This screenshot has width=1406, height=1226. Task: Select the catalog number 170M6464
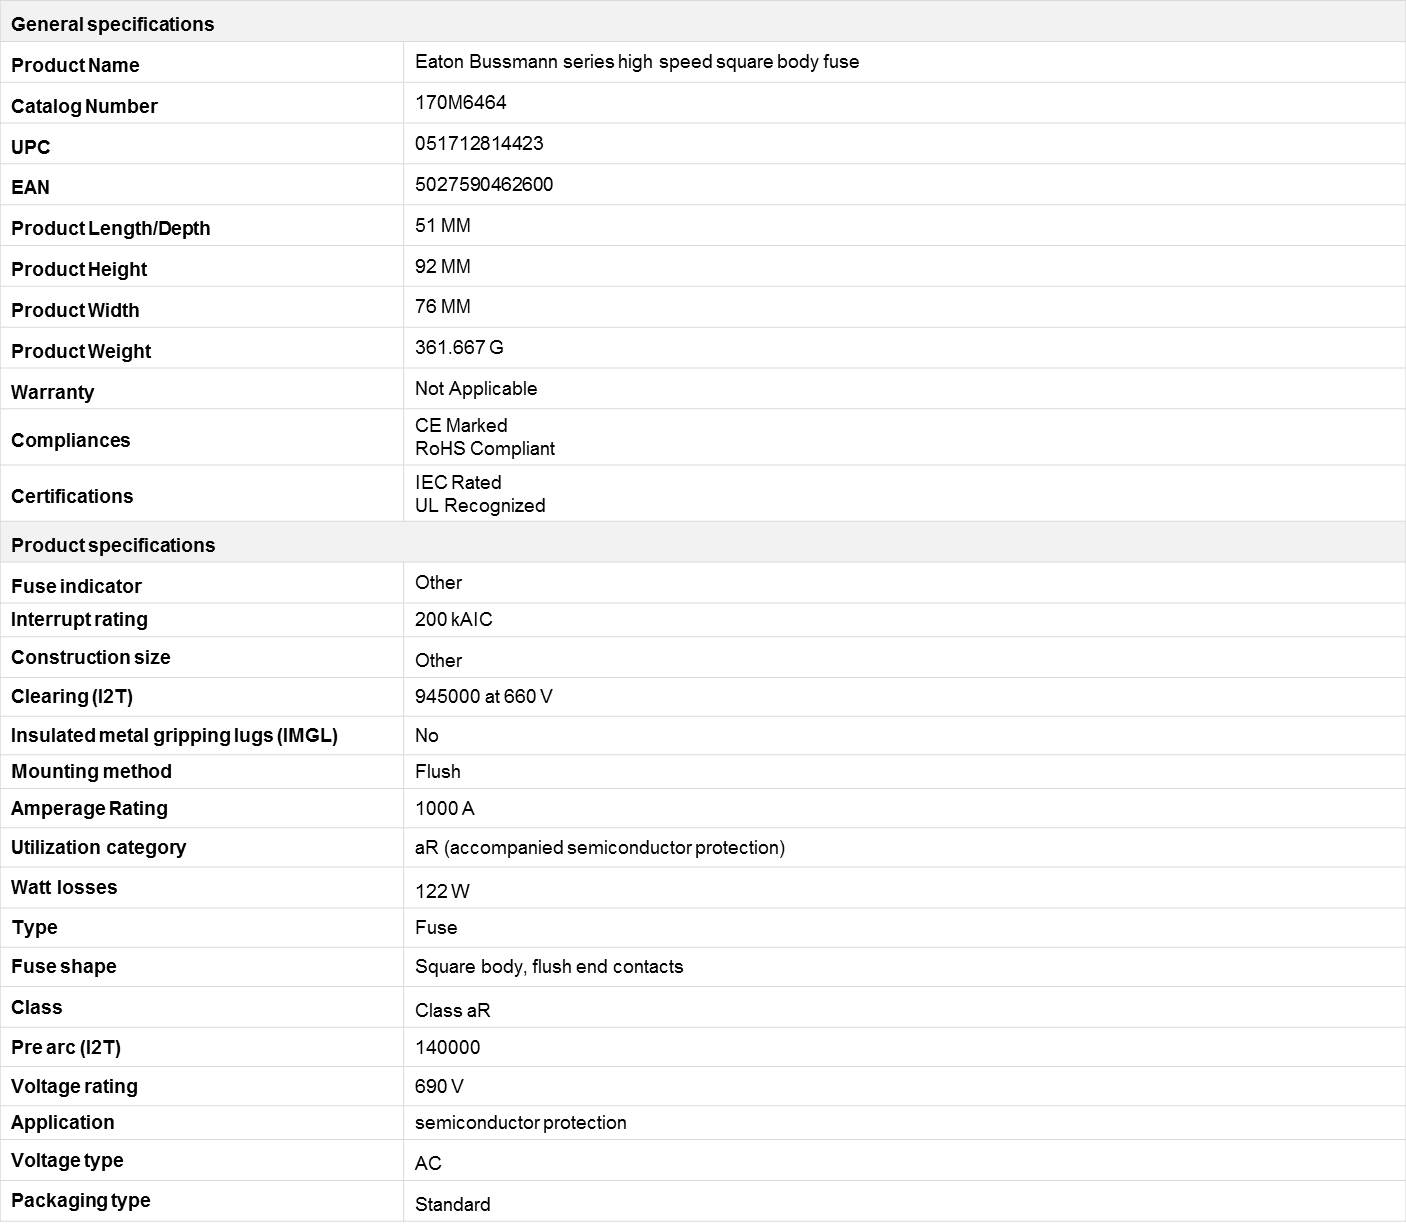pos(460,103)
